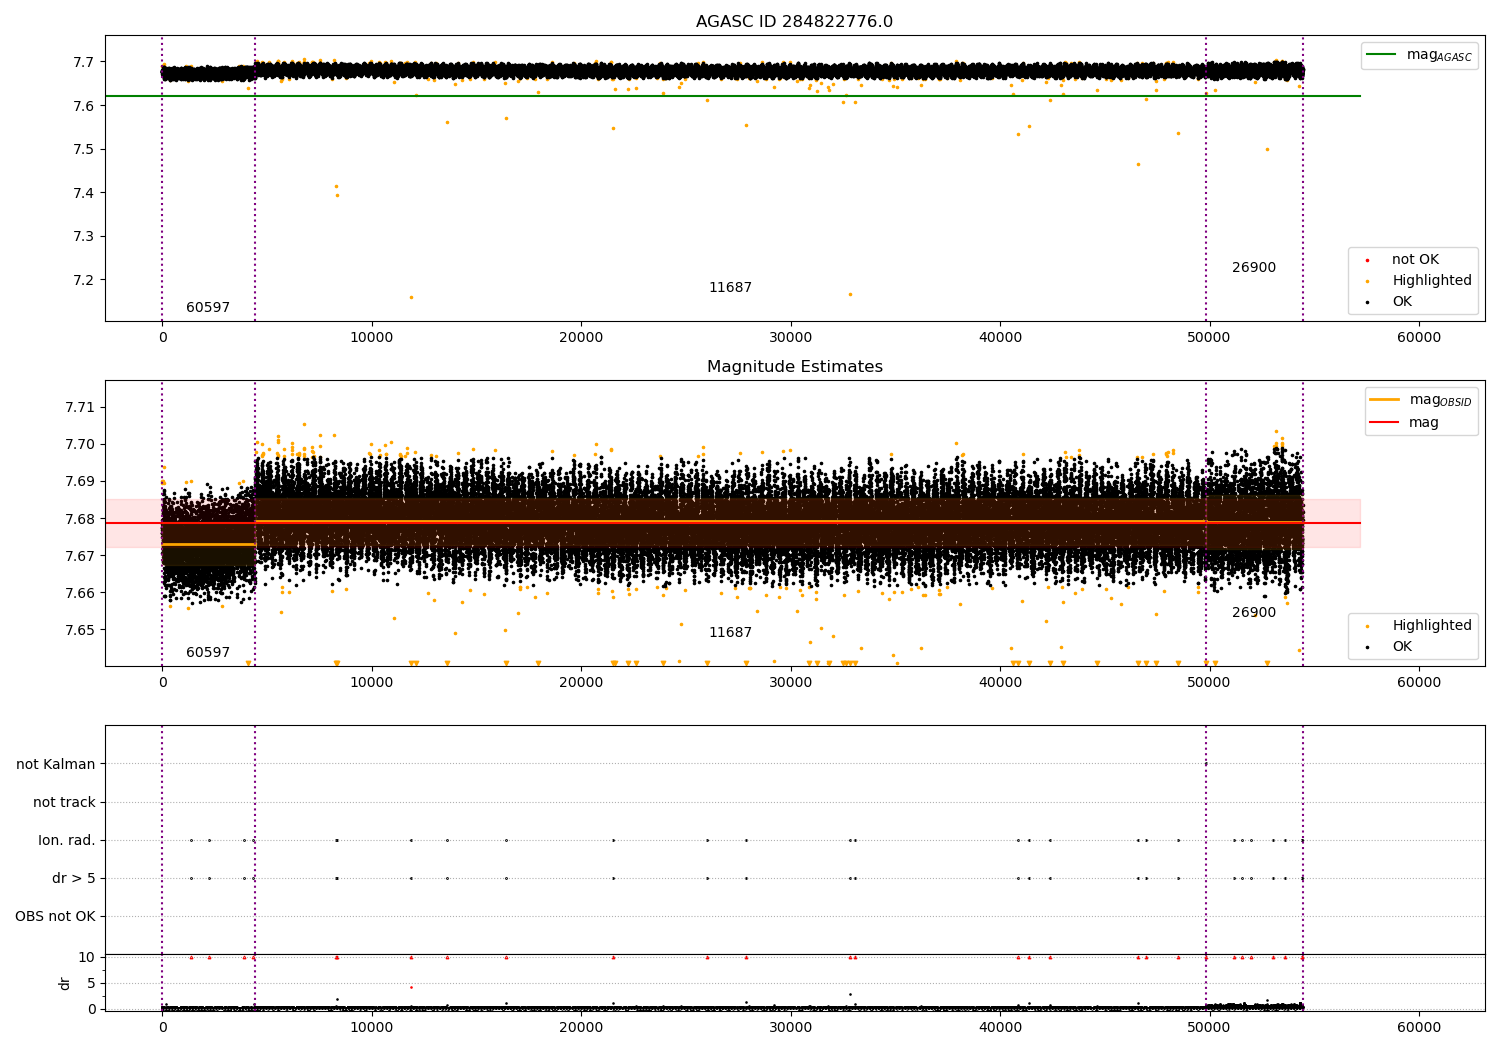Click obsid label 11687 in top plot
This screenshot has width=1500, height=1050.
coord(730,288)
